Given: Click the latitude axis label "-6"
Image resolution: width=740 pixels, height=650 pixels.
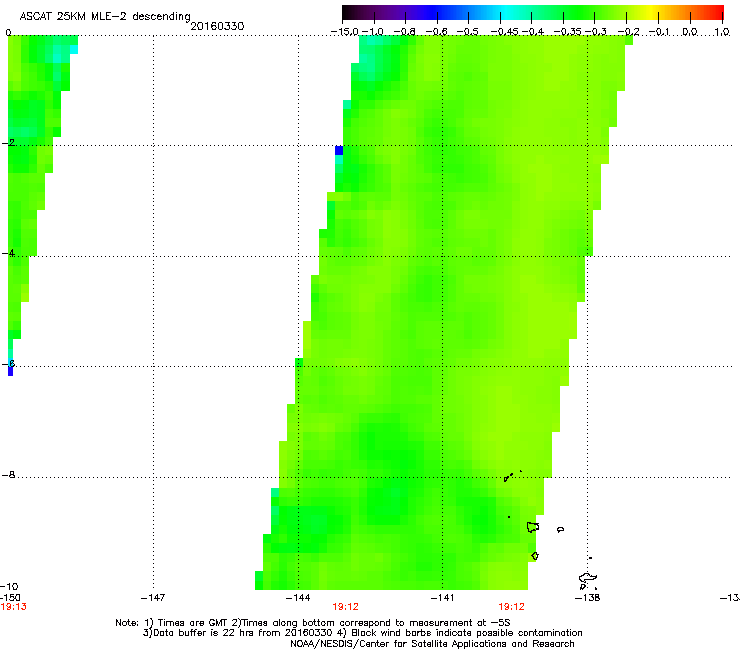Looking at the screenshot, I should click(x=8, y=363).
